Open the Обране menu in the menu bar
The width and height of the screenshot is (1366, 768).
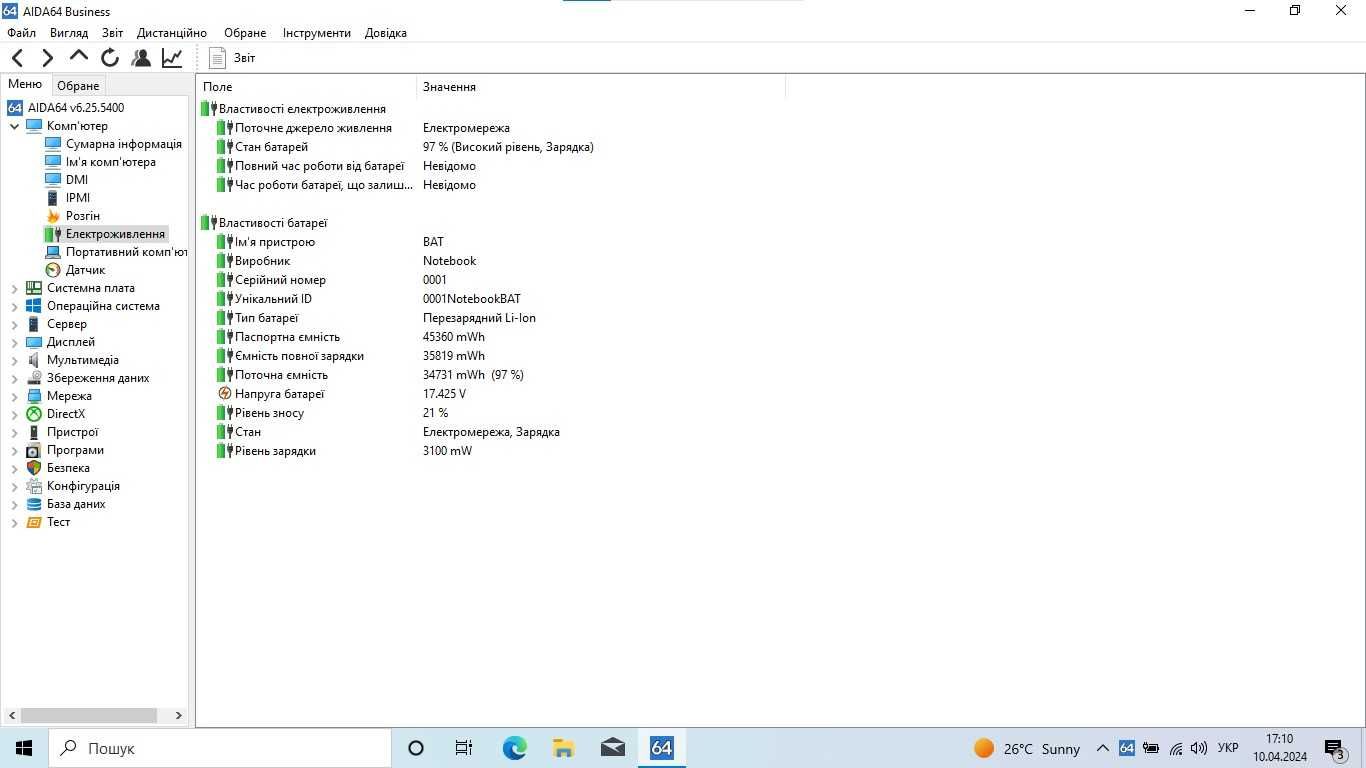click(245, 33)
